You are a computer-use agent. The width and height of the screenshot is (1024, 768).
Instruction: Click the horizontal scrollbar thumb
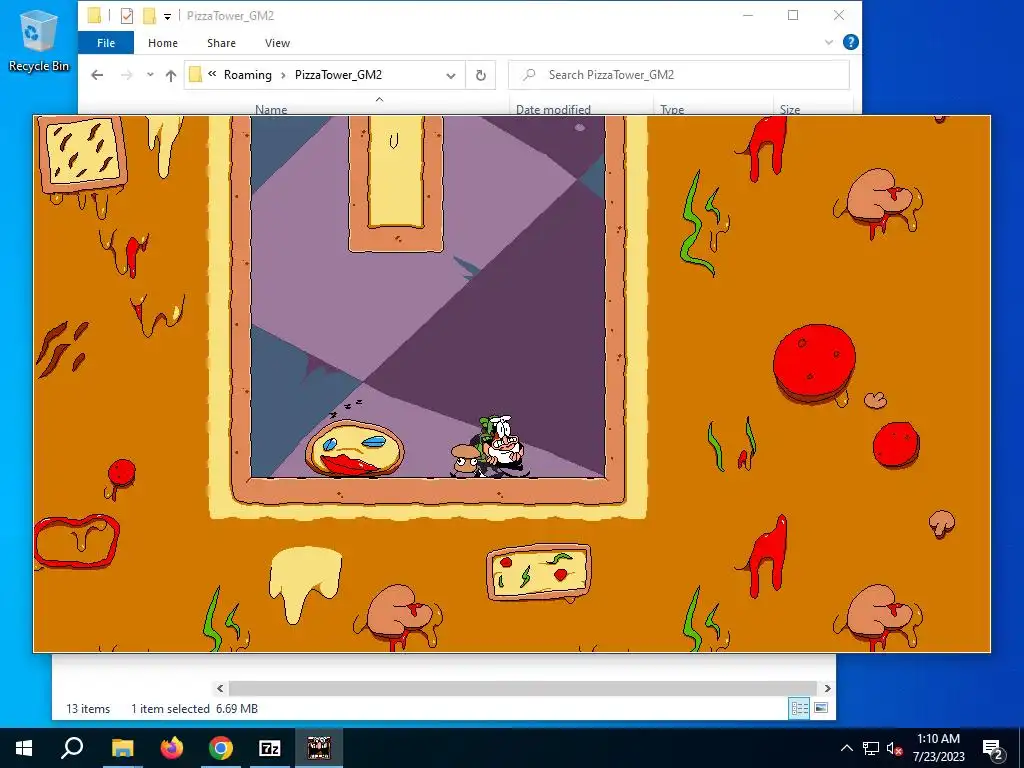click(522, 688)
